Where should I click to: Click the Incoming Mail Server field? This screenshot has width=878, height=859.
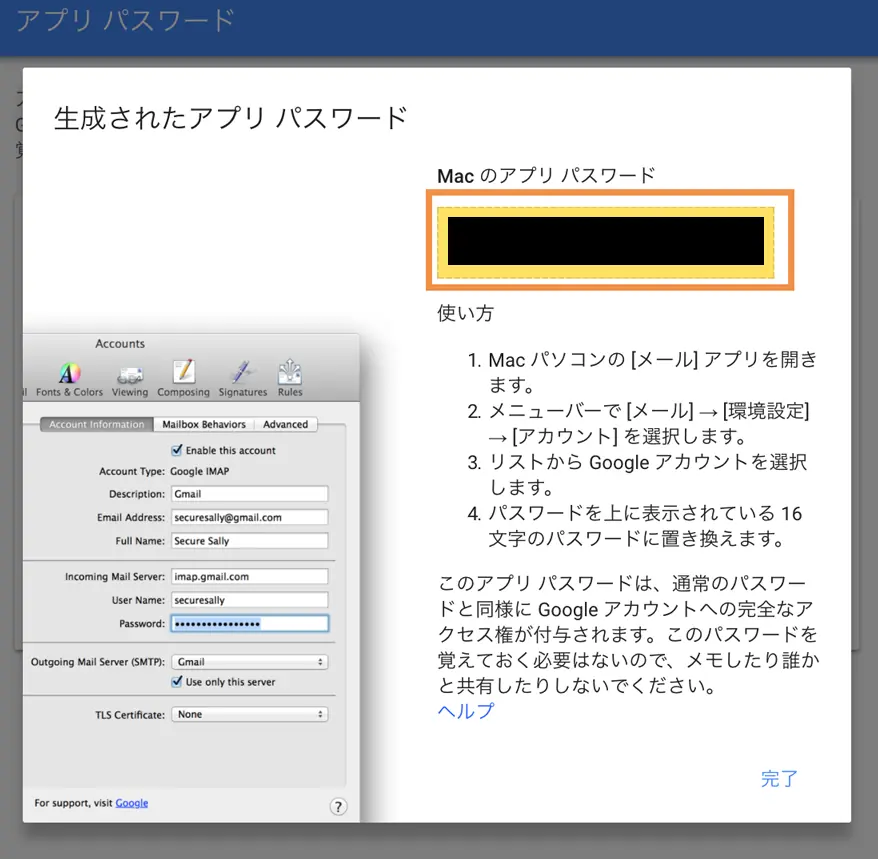point(250,577)
